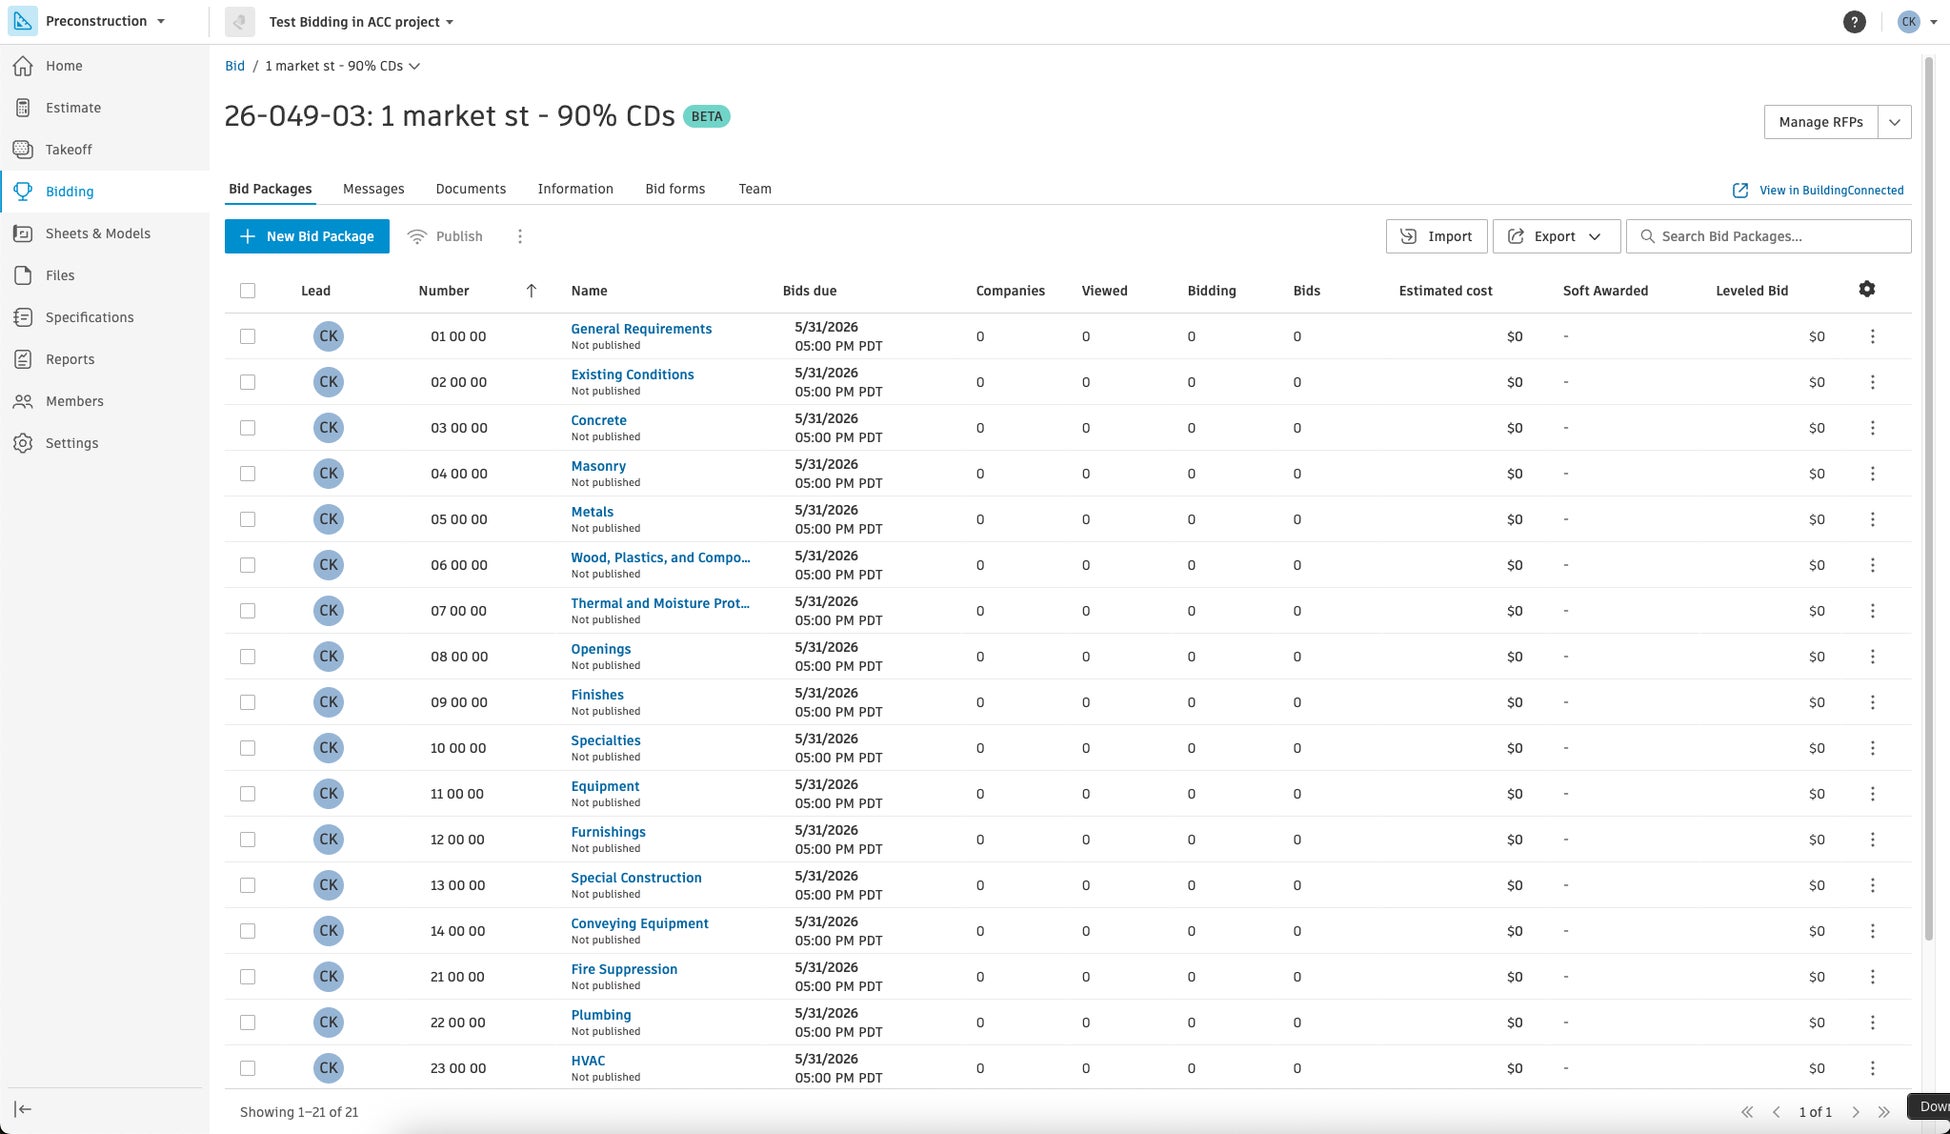This screenshot has width=1950, height=1134.
Task: Go to Sheets & Models section
Action: tap(97, 233)
